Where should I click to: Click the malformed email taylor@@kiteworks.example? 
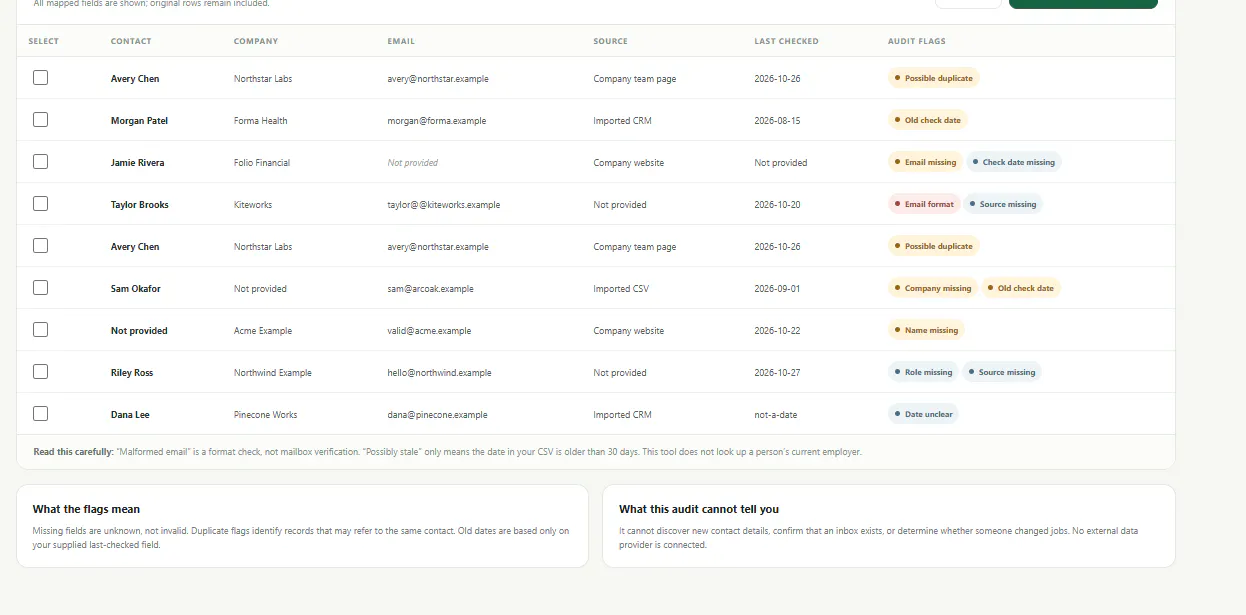pos(444,205)
